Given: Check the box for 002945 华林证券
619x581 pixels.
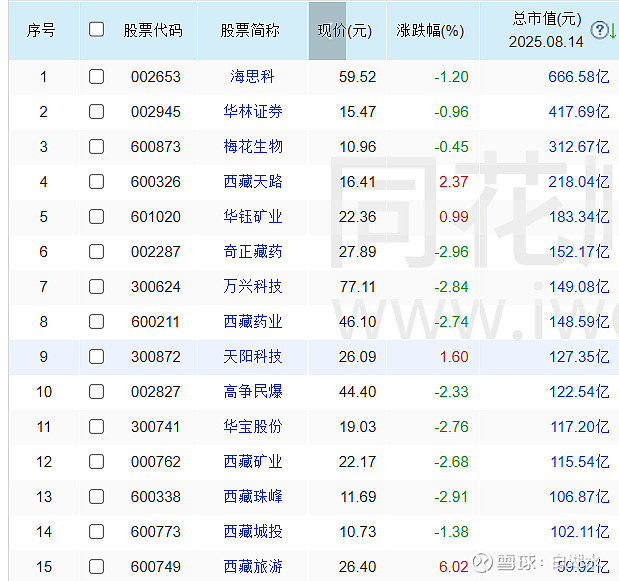Looking at the screenshot, I should coord(96,112).
